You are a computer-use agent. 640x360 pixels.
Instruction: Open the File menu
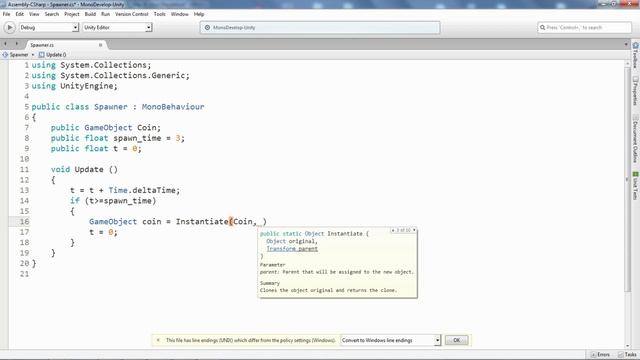click(7, 14)
